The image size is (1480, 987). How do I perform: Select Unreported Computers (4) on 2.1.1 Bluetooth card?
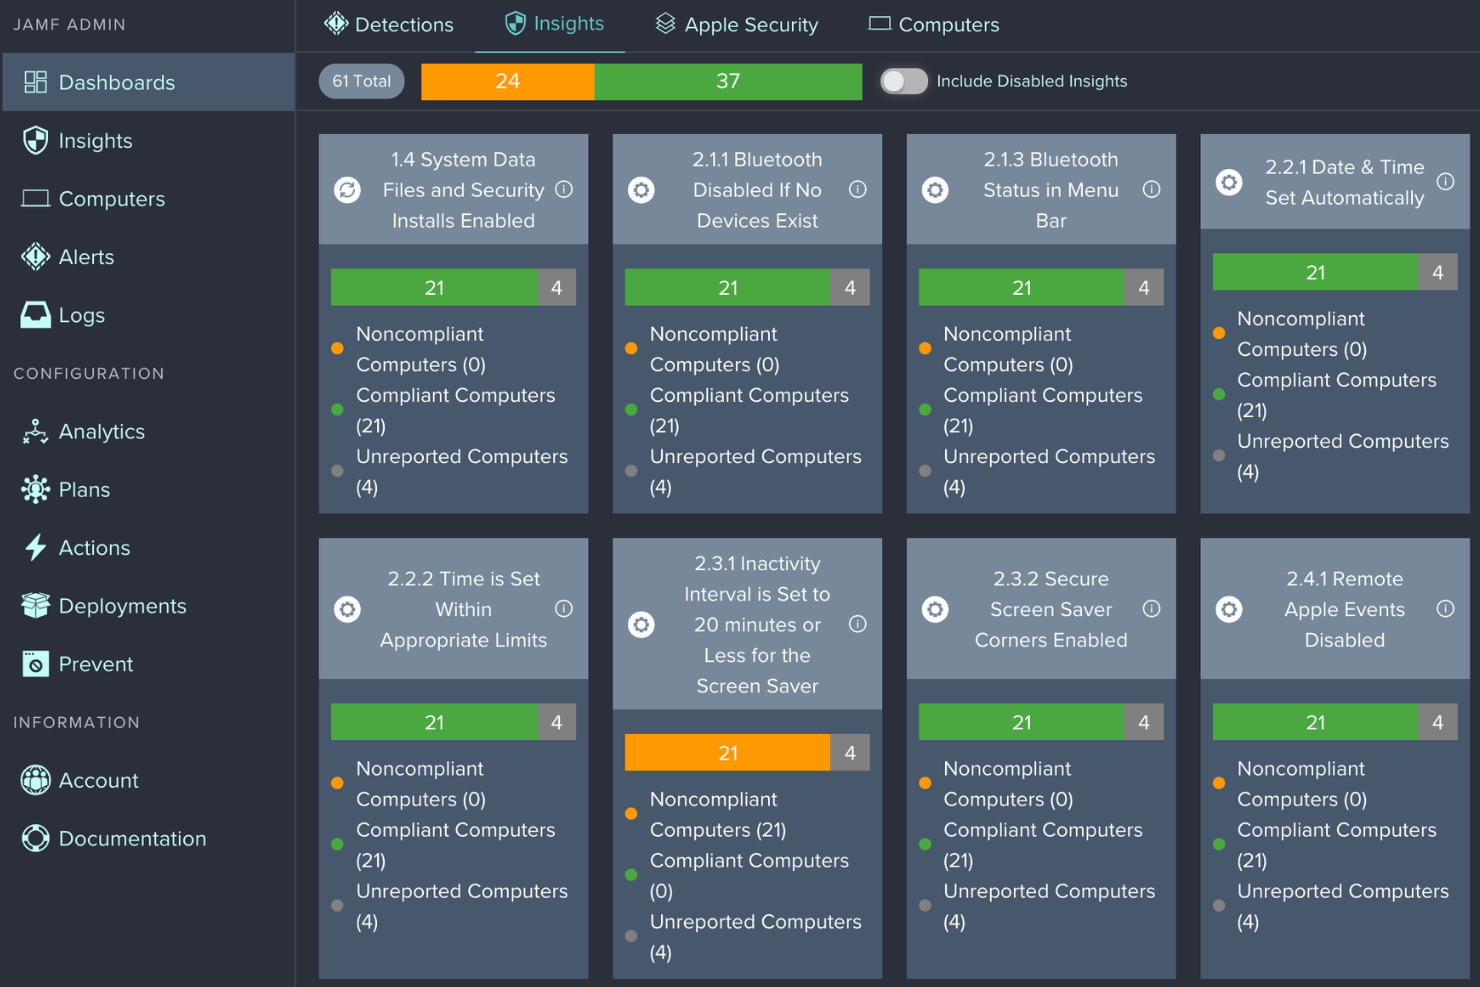click(x=755, y=472)
